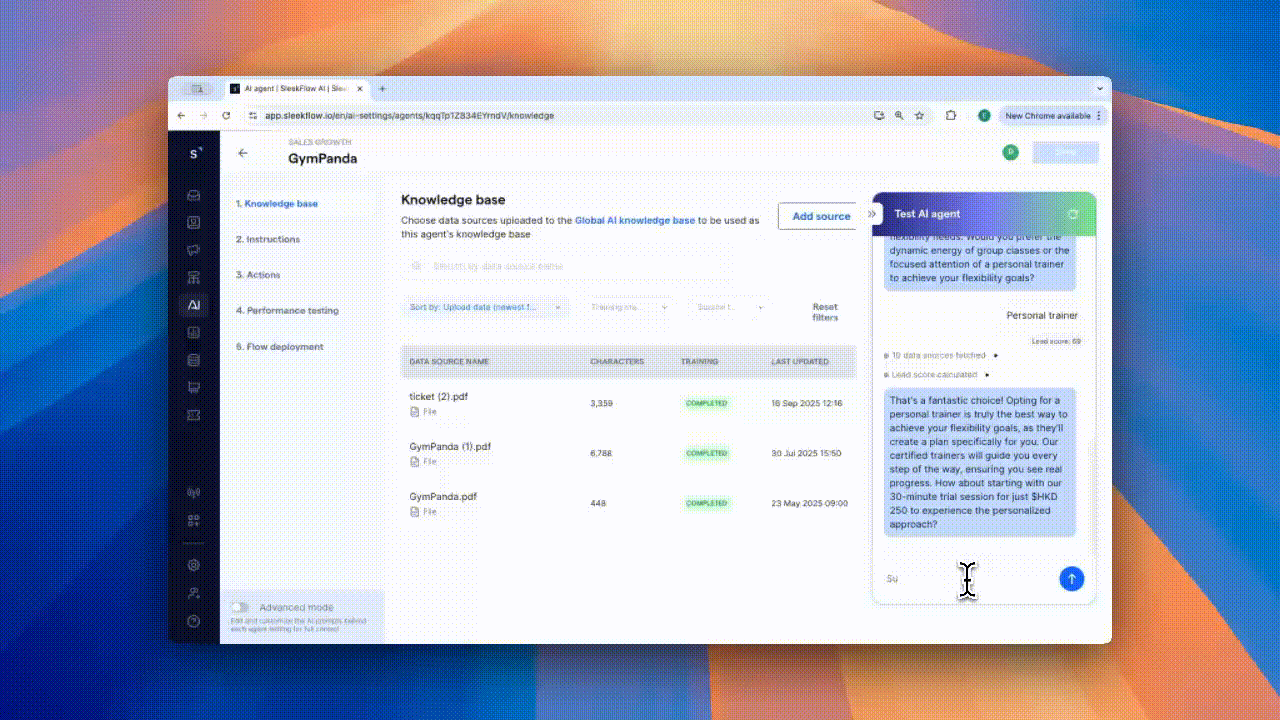The width and height of the screenshot is (1280, 720).
Task: Open the Broadcasts megaphone icon
Action: click(x=193, y=250)
